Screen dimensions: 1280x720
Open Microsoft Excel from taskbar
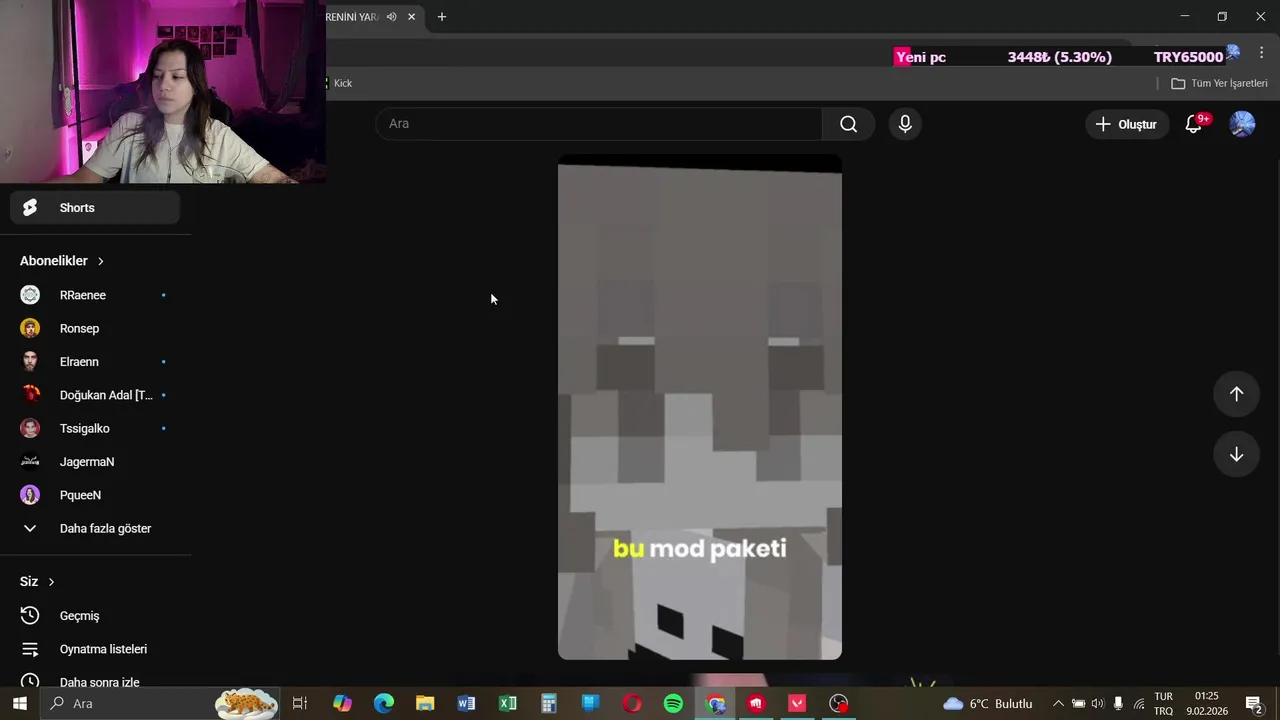tap(508, 704)
